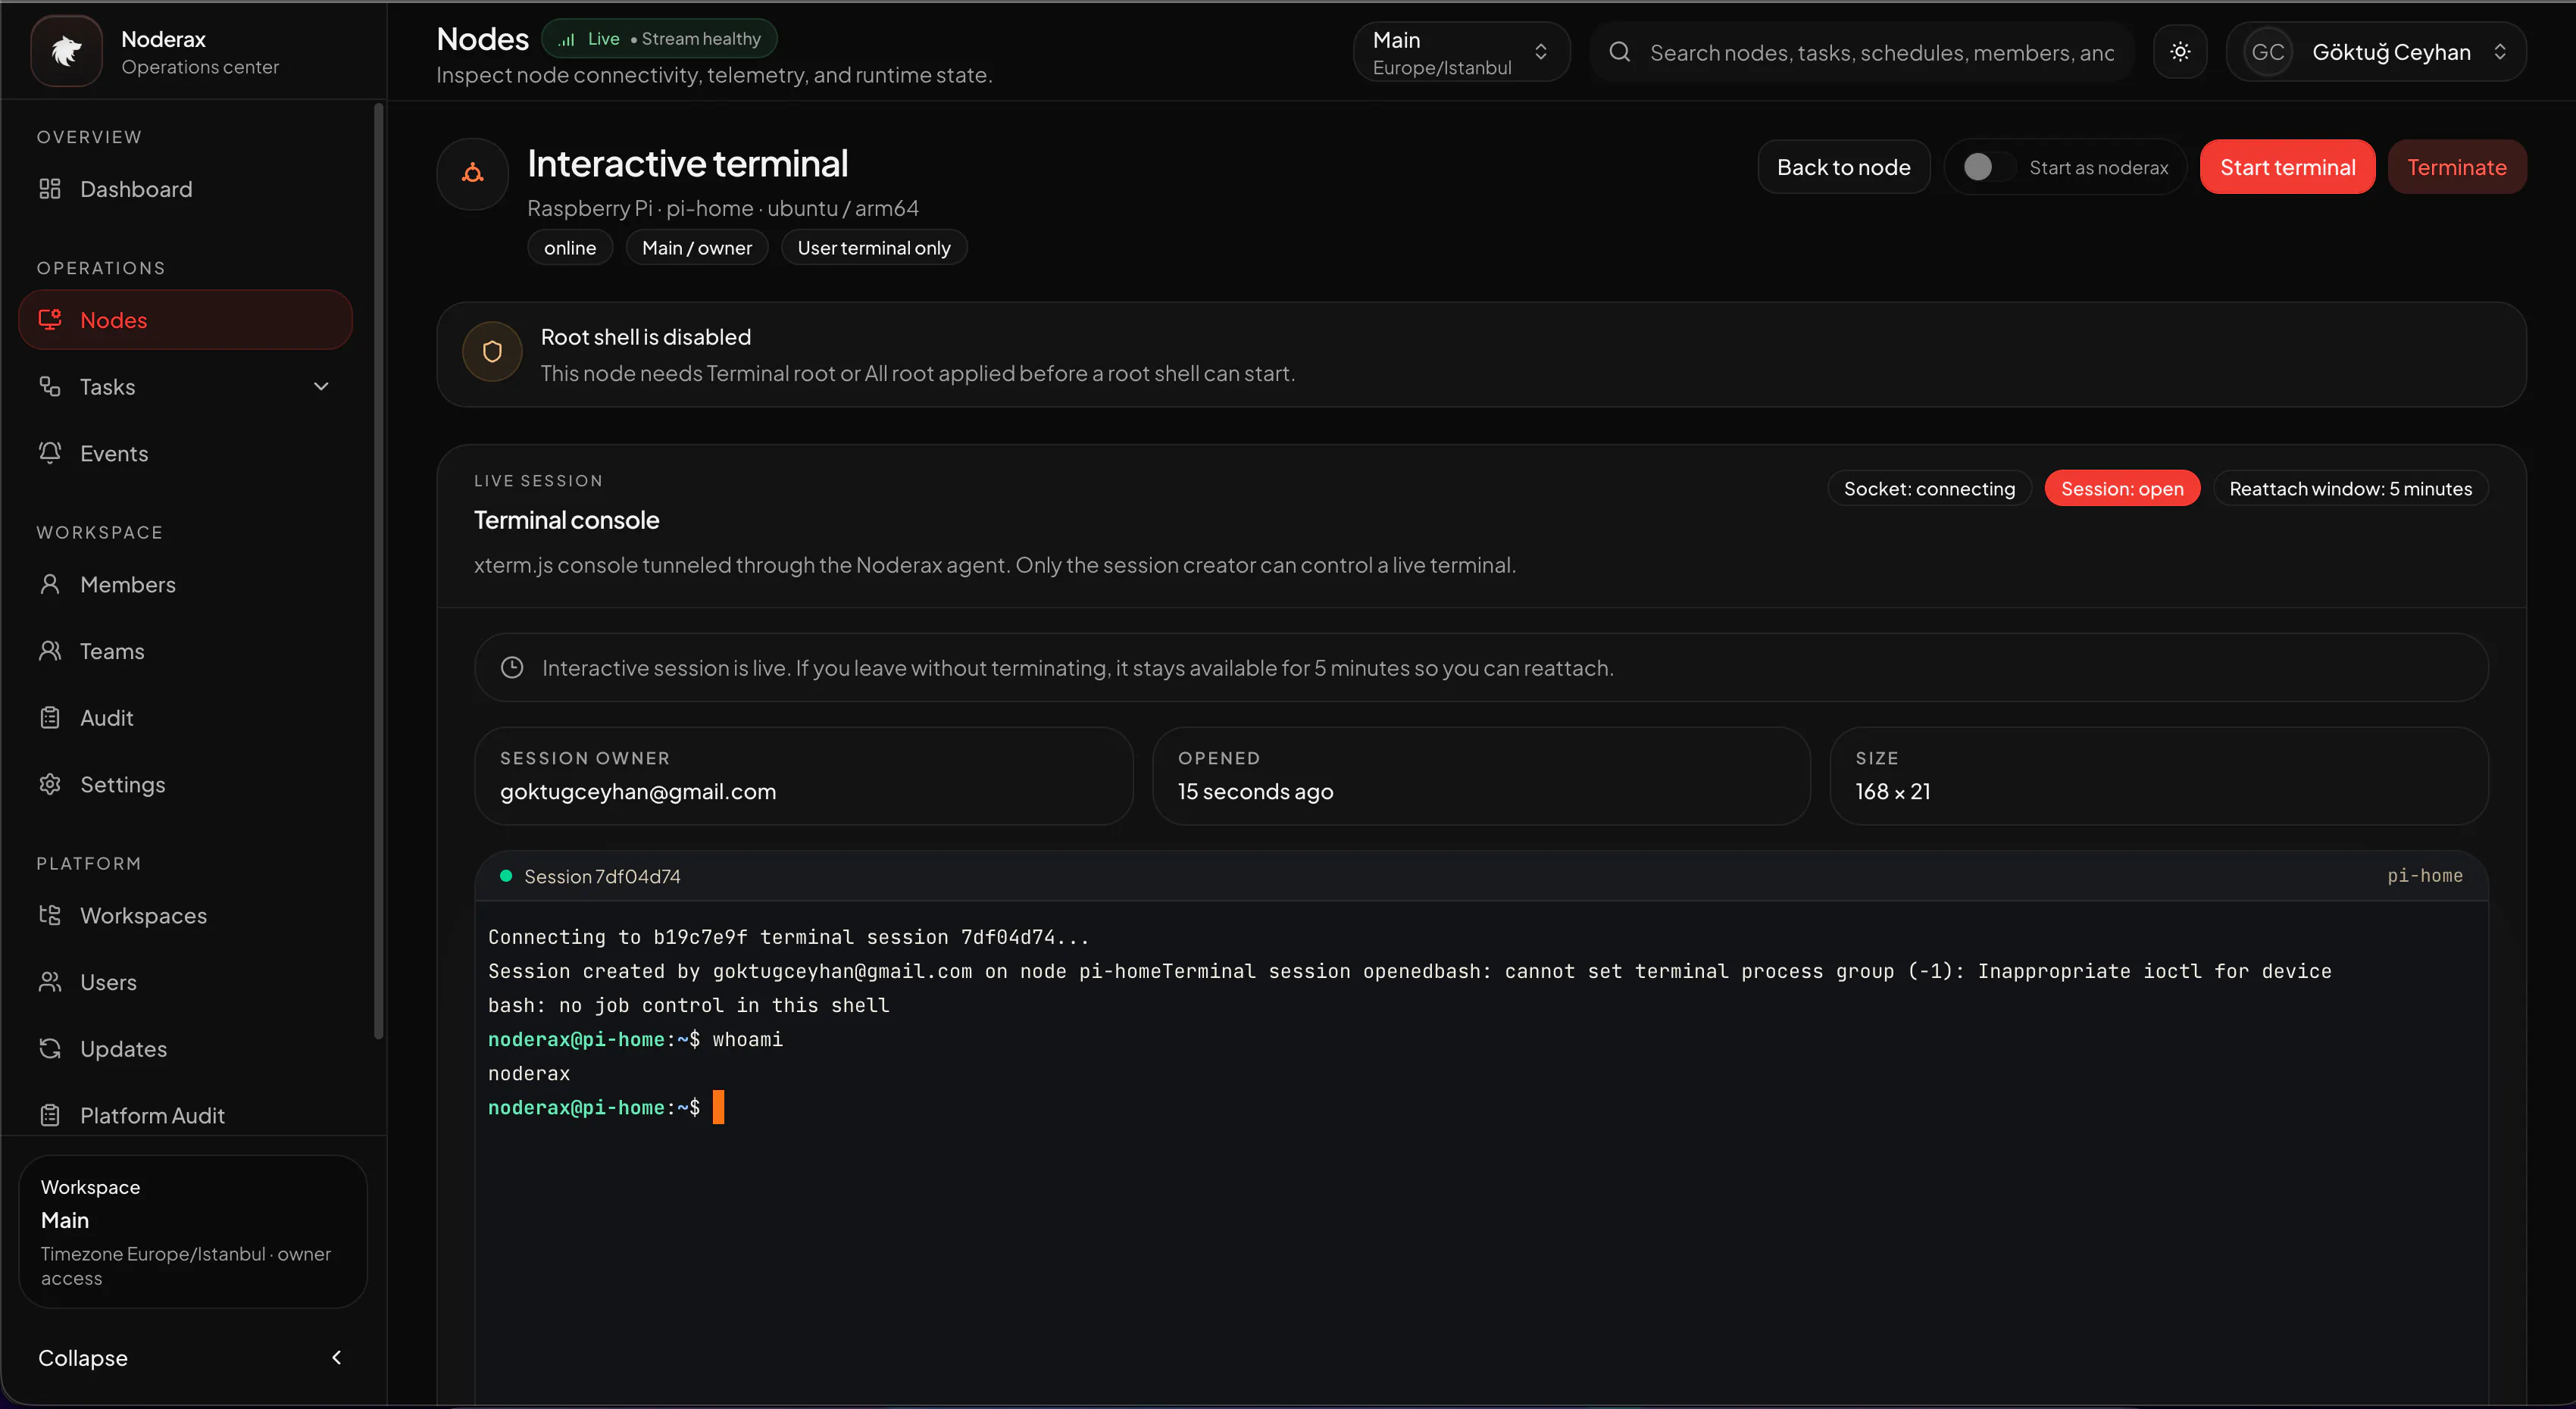Click the Socket: connecting status pill
Screen dimensions: 2576x1409
[x=1929, y=489]
